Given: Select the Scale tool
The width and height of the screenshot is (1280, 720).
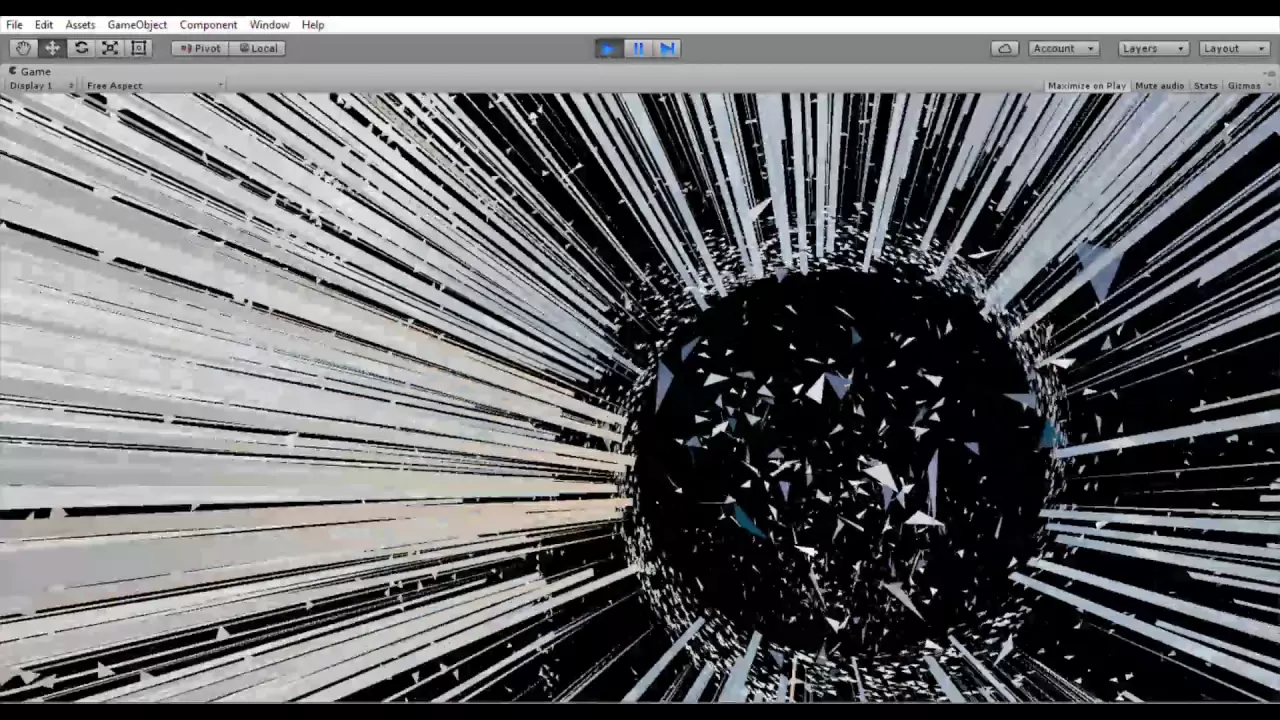Looking at the screenshot, I should (110, 48).
